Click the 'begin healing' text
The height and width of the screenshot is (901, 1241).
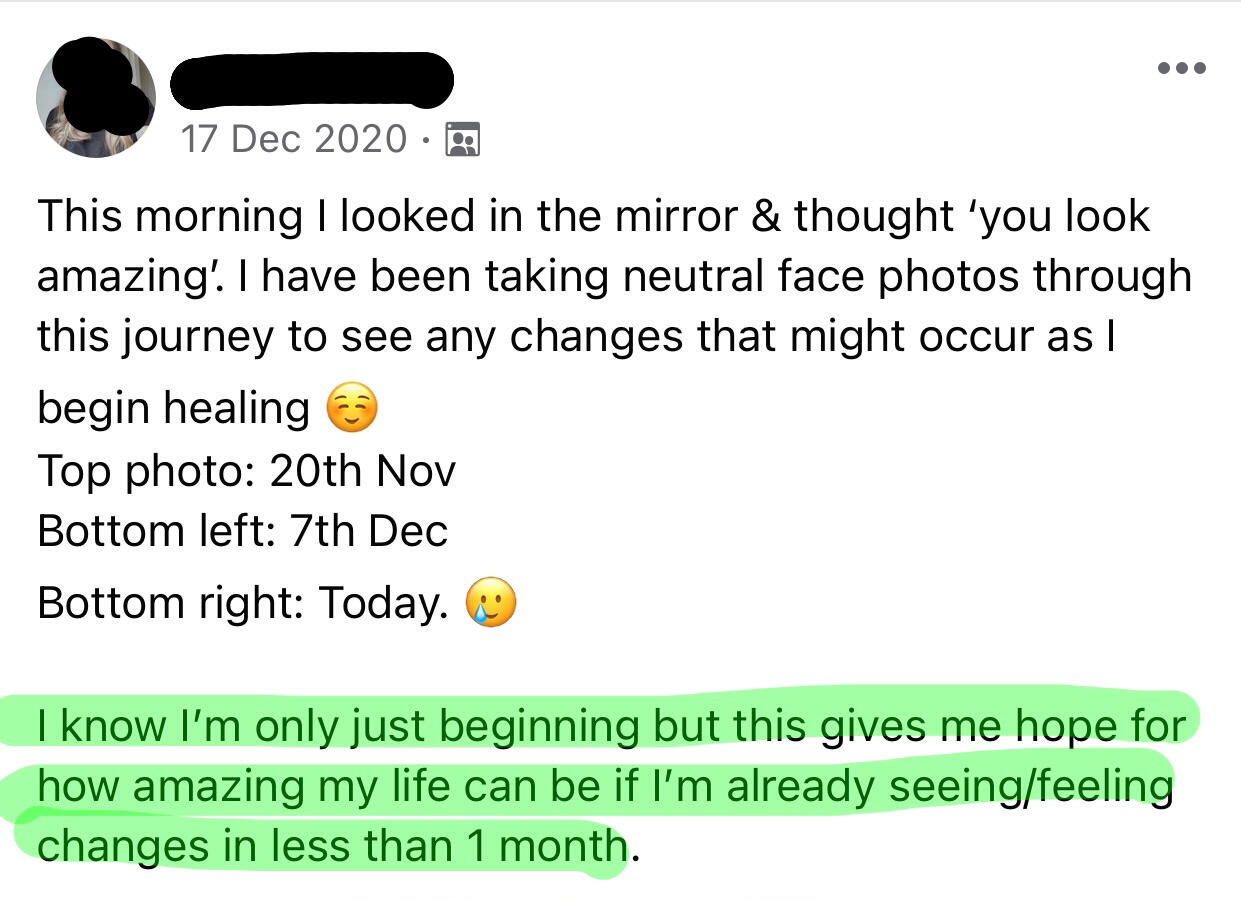173,409
